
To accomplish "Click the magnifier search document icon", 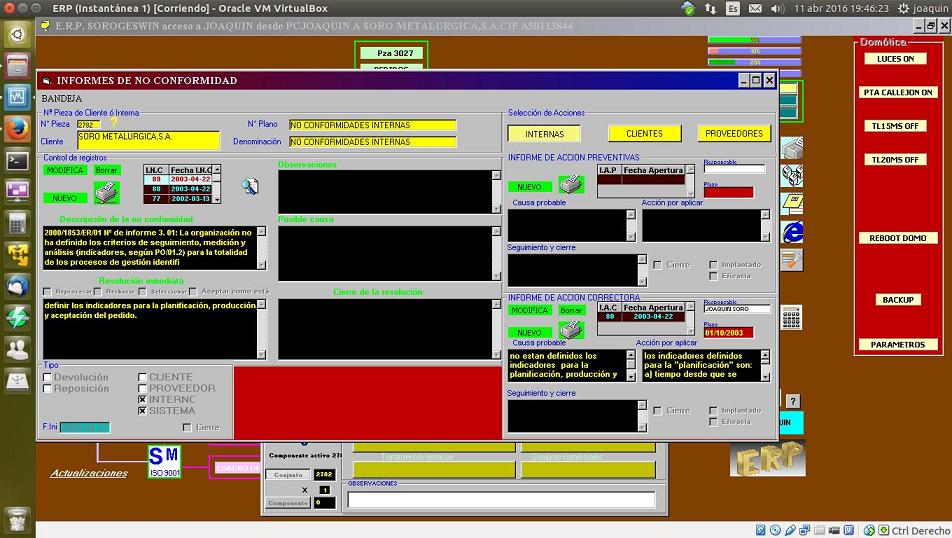I will [x=250, y=186].
